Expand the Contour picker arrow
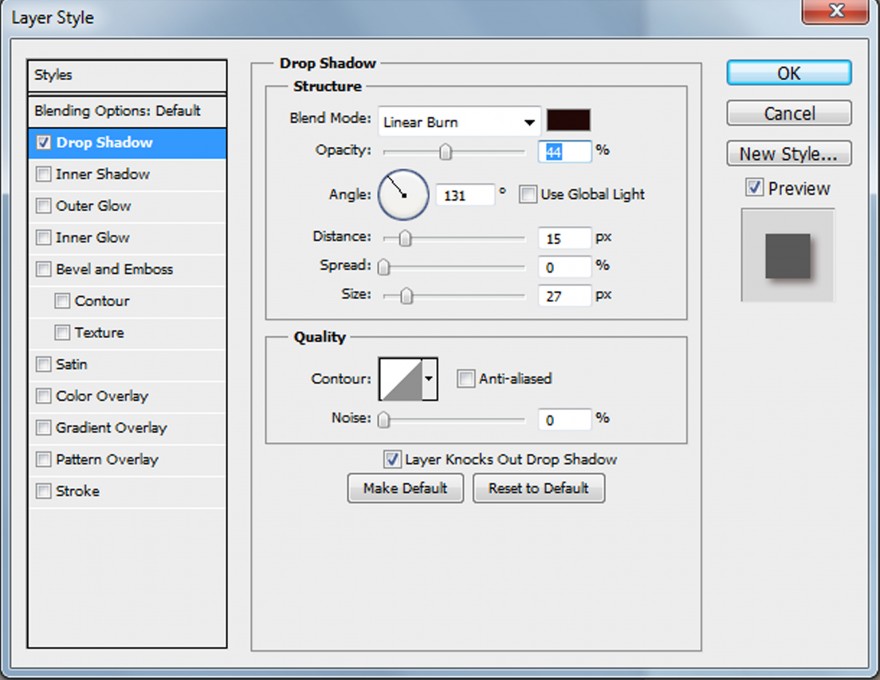Image resolution: width=880 pixels, height=680 pixels. (x=429, y=379)
